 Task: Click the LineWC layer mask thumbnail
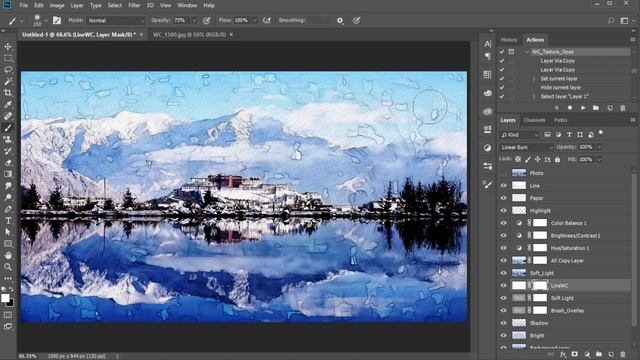[540, 285]
